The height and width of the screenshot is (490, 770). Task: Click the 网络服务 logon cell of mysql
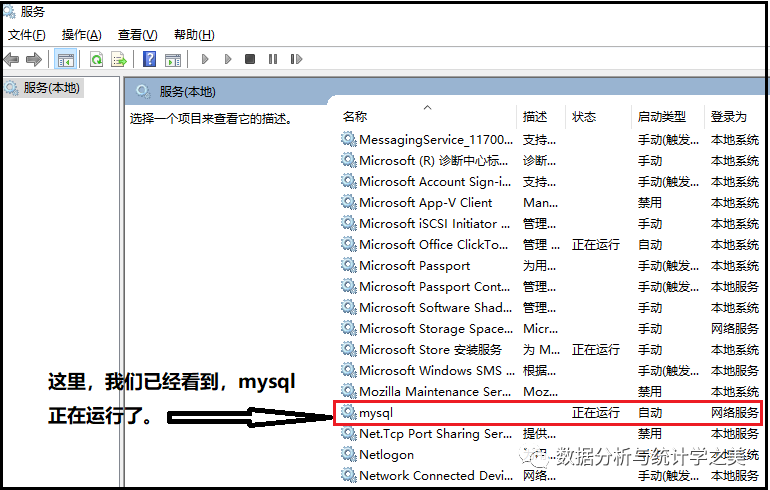(x=735, y=412)
